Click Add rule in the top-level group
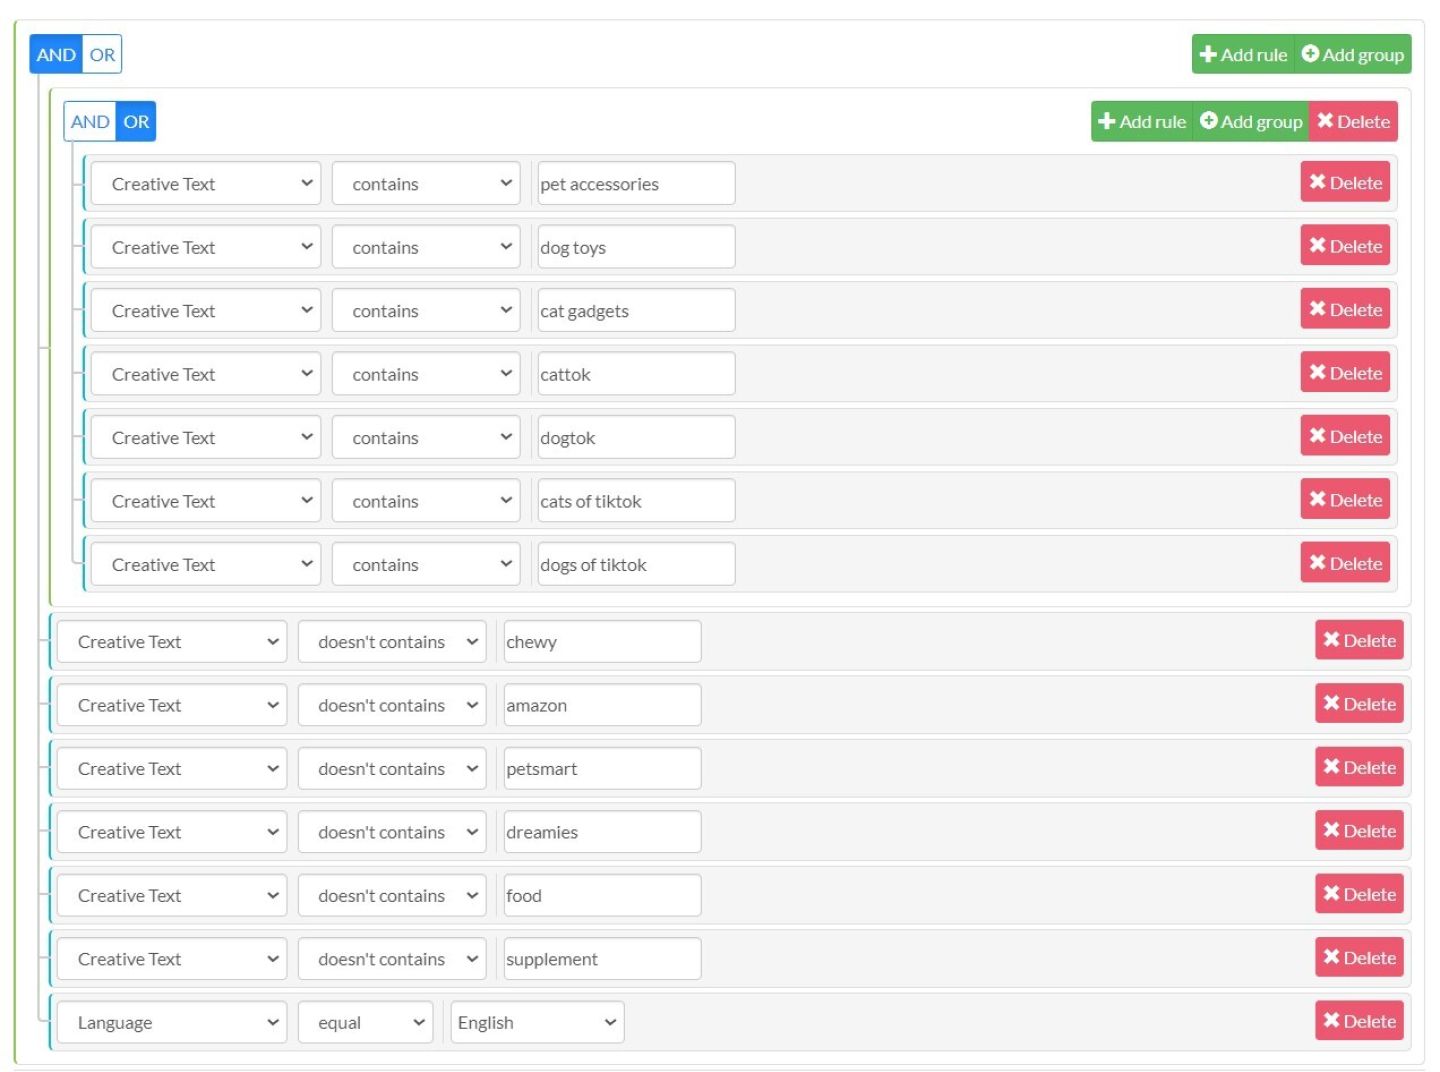 click(1243, 55)
